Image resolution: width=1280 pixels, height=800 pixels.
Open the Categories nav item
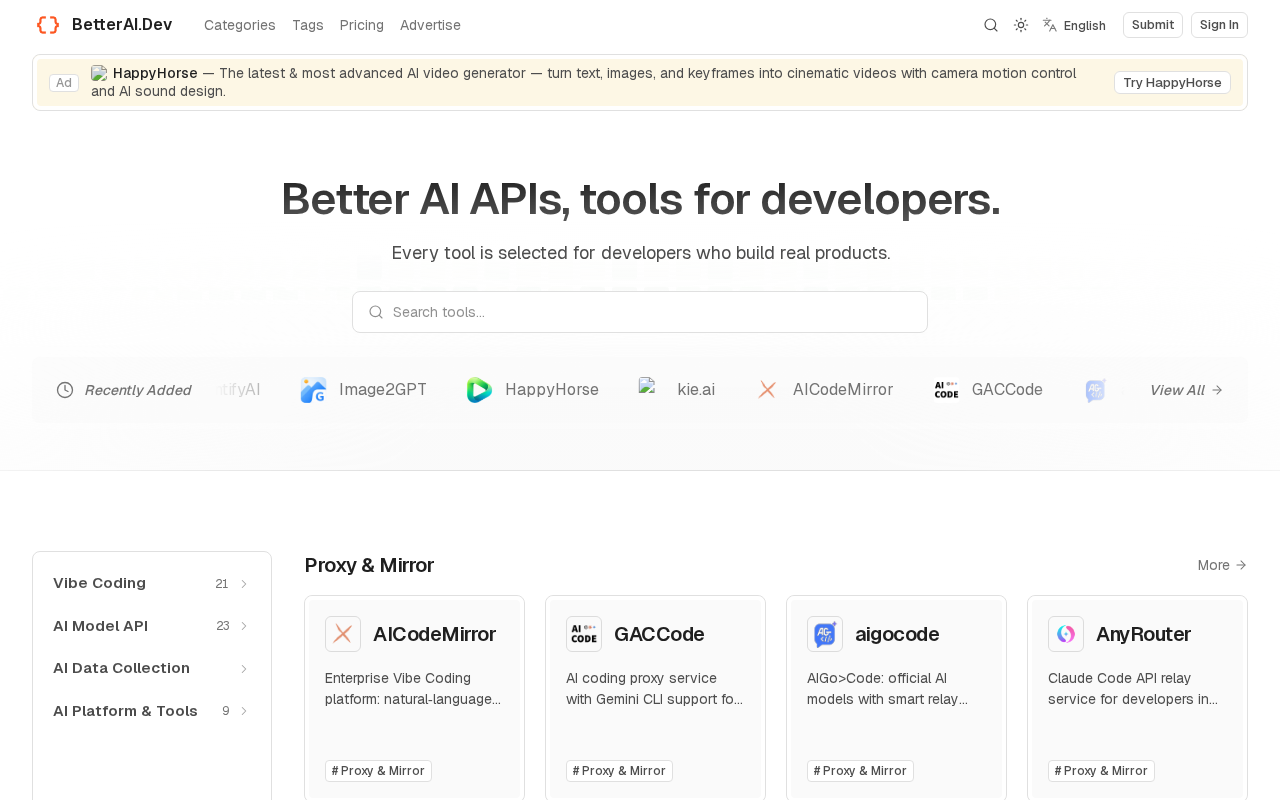(x=240, y=25)
